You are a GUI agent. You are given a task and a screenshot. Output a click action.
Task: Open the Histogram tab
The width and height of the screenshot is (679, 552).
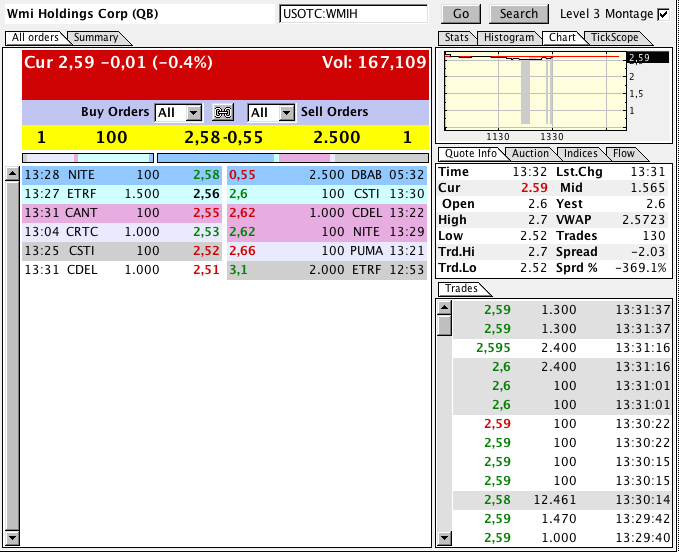tap(508, 38)
